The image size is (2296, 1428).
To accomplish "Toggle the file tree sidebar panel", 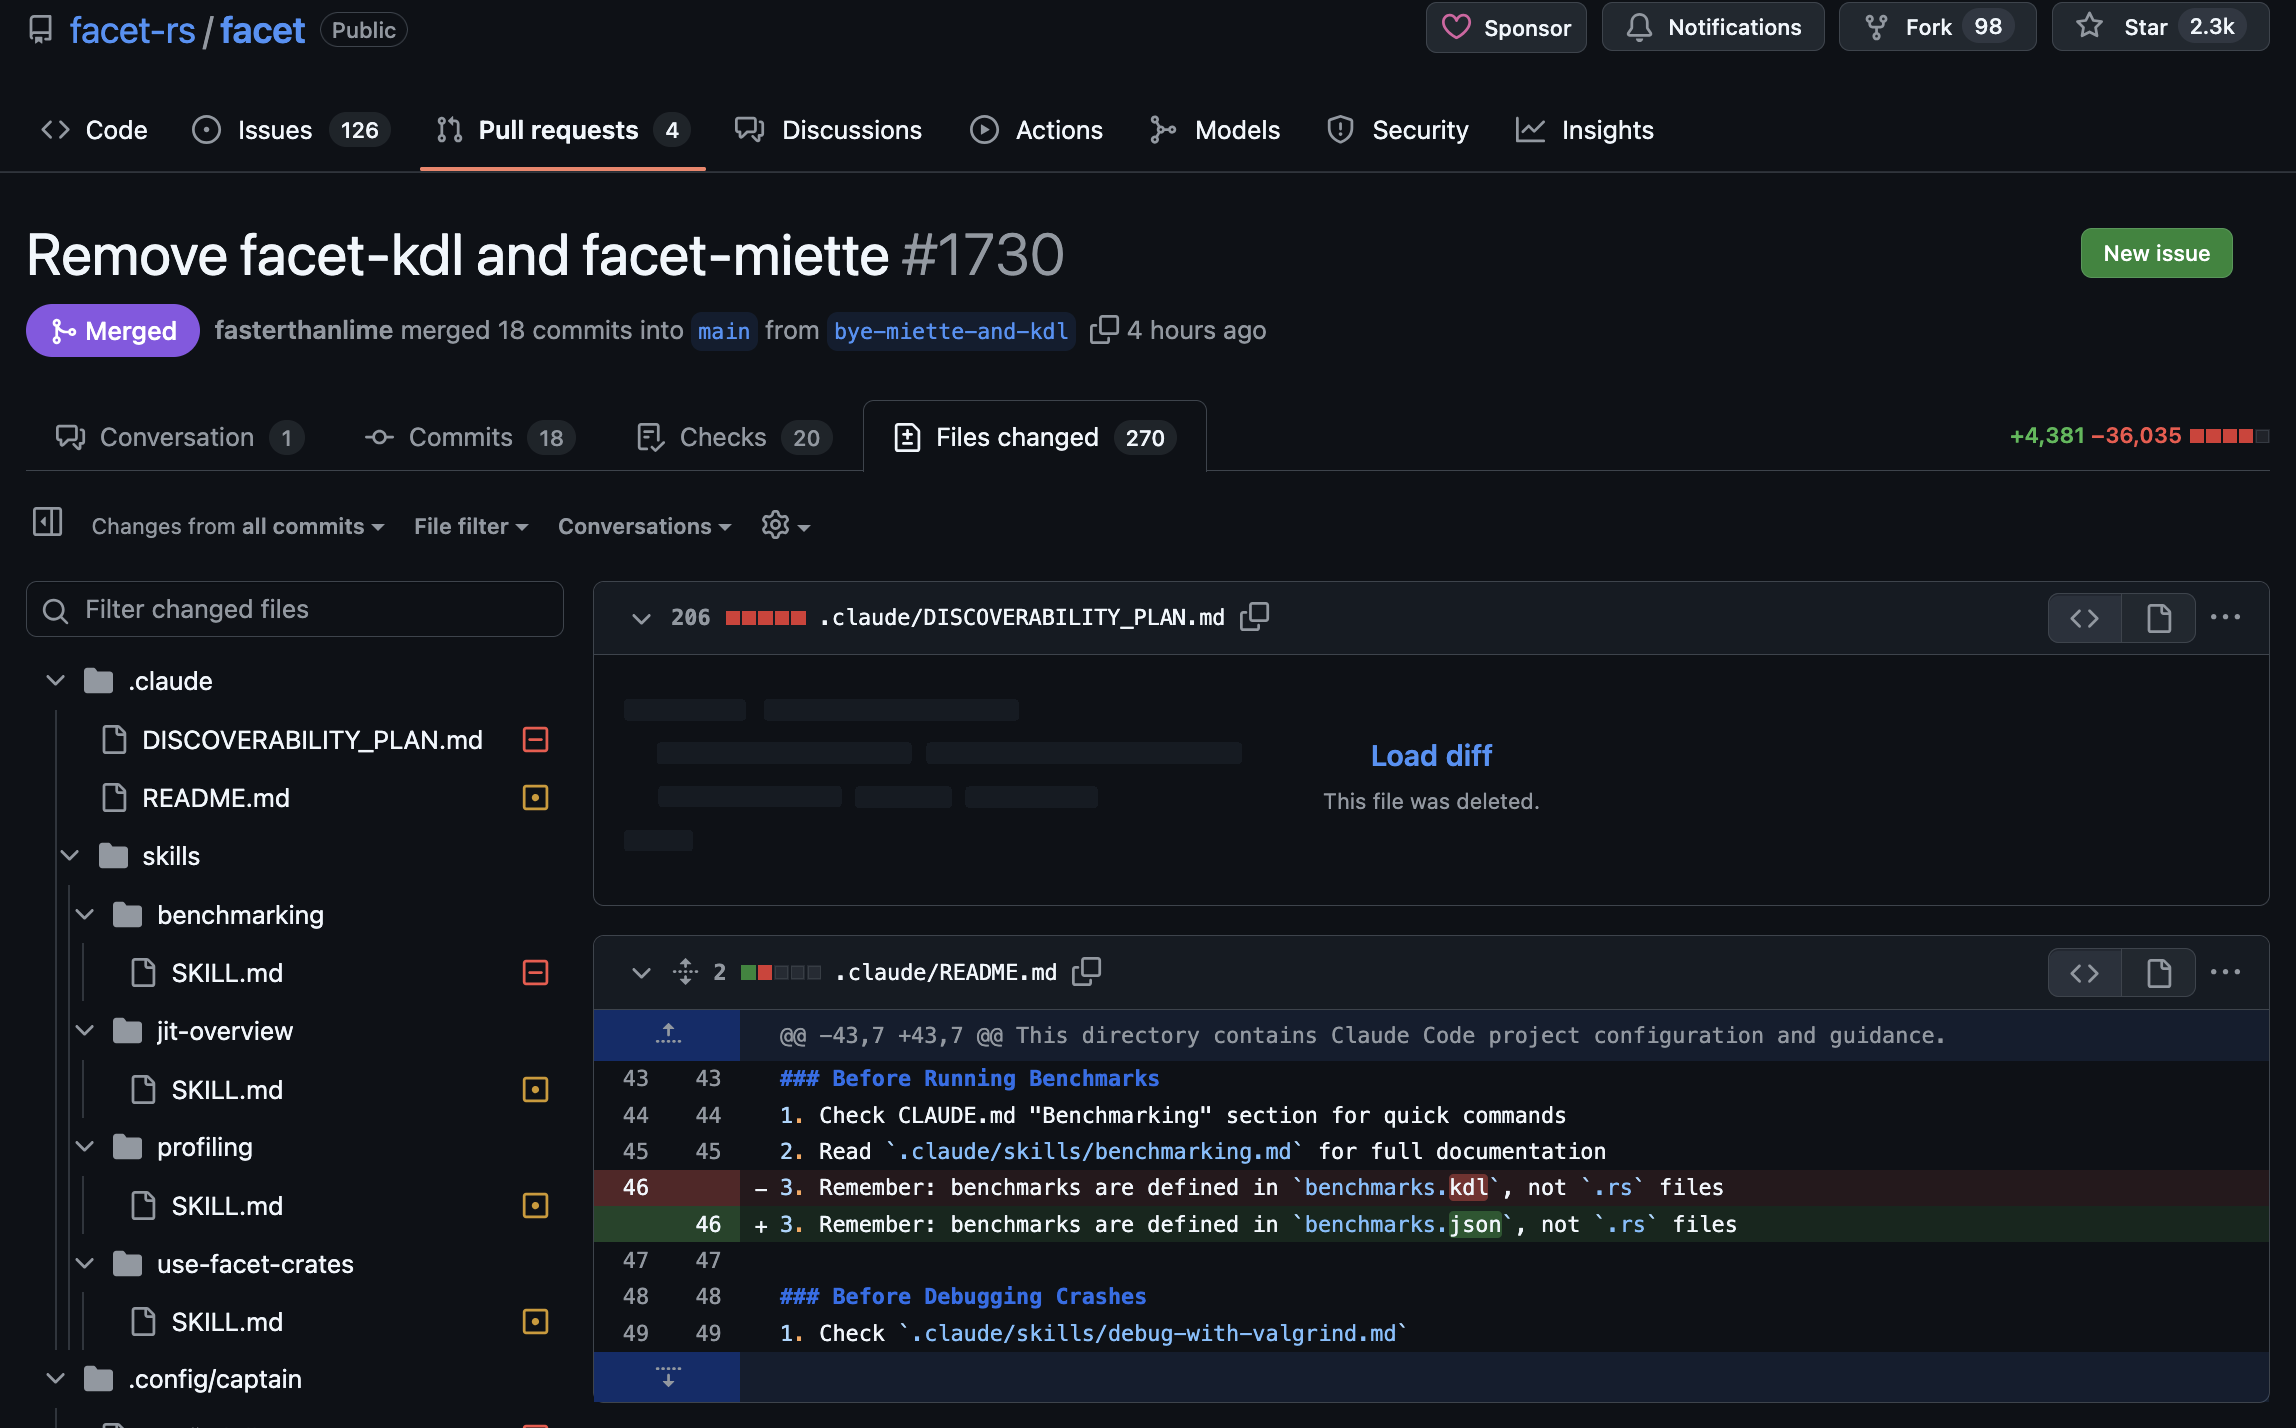I will pyautogui.click(x=47, y=522).
